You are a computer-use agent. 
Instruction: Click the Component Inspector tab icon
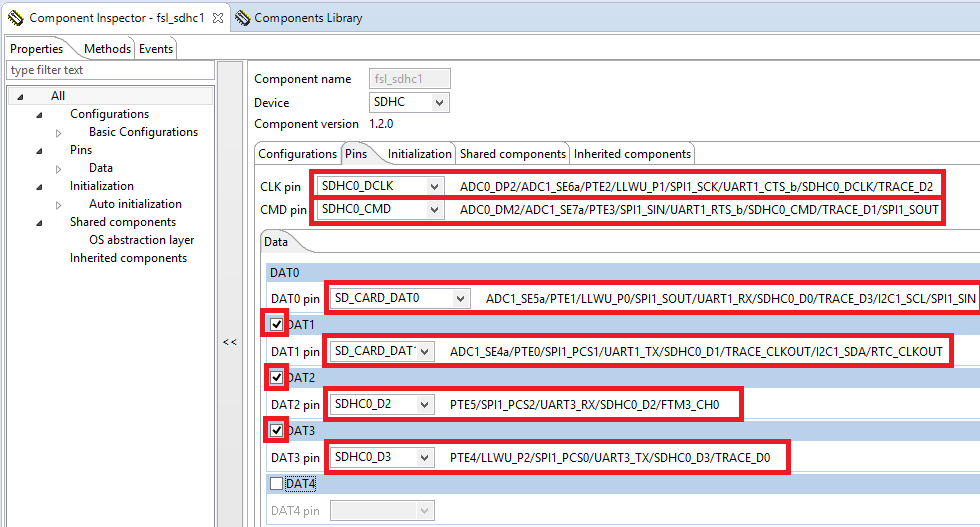15,18
